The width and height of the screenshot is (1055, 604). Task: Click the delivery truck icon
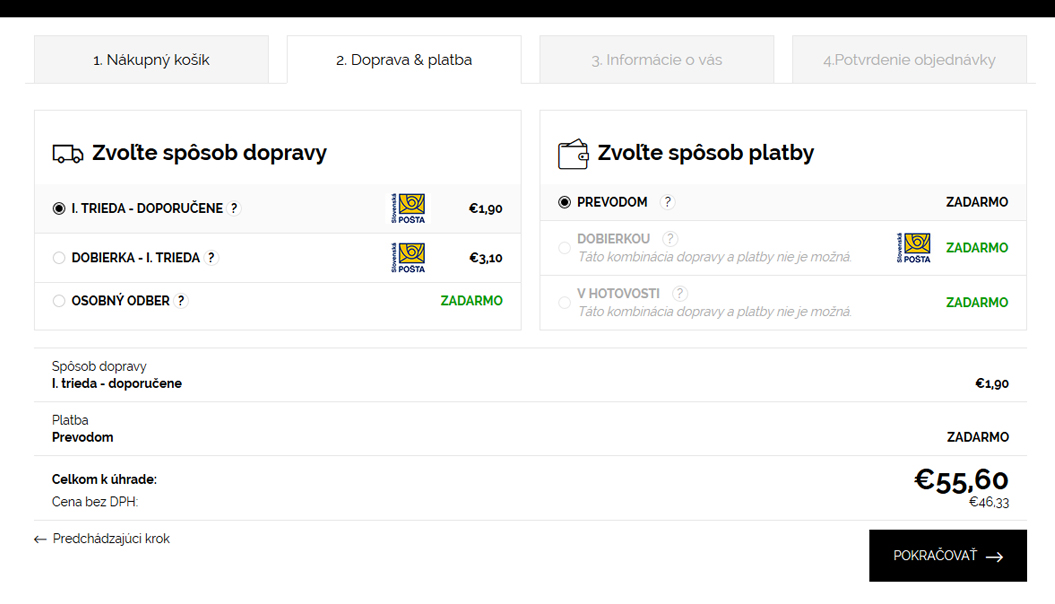click(x=68, y=154)
